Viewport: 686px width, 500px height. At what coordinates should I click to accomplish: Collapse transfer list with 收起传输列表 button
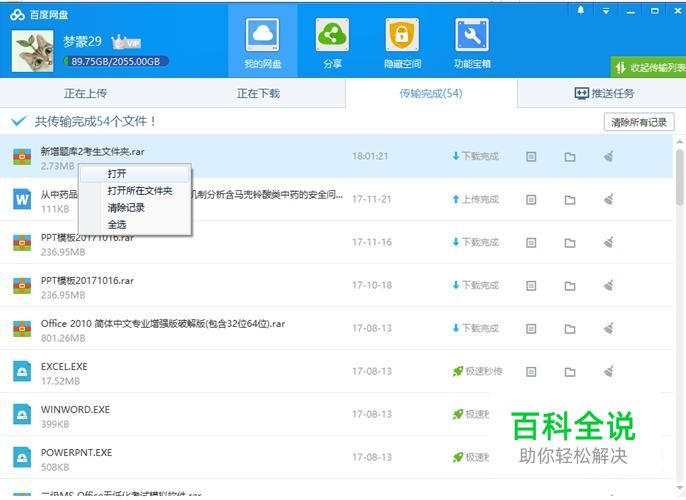[x=649, y=67]
